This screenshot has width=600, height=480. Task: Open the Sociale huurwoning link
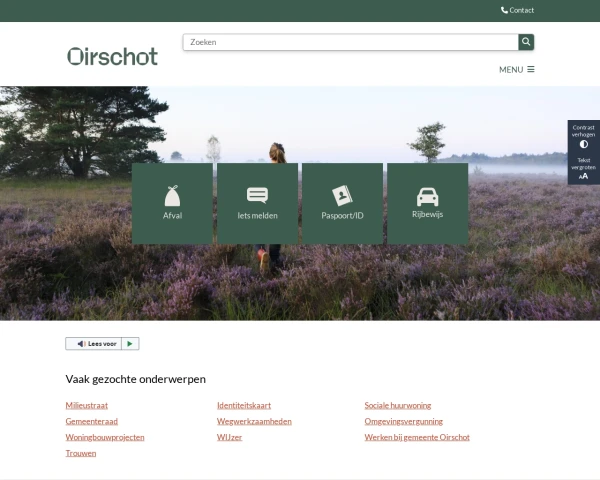pyautogui.click(x=398, y=405)
